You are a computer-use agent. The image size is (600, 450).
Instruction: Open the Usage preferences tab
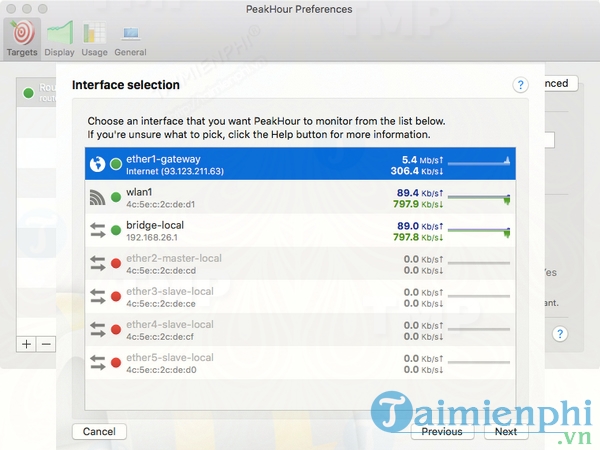tap(94, 39)
